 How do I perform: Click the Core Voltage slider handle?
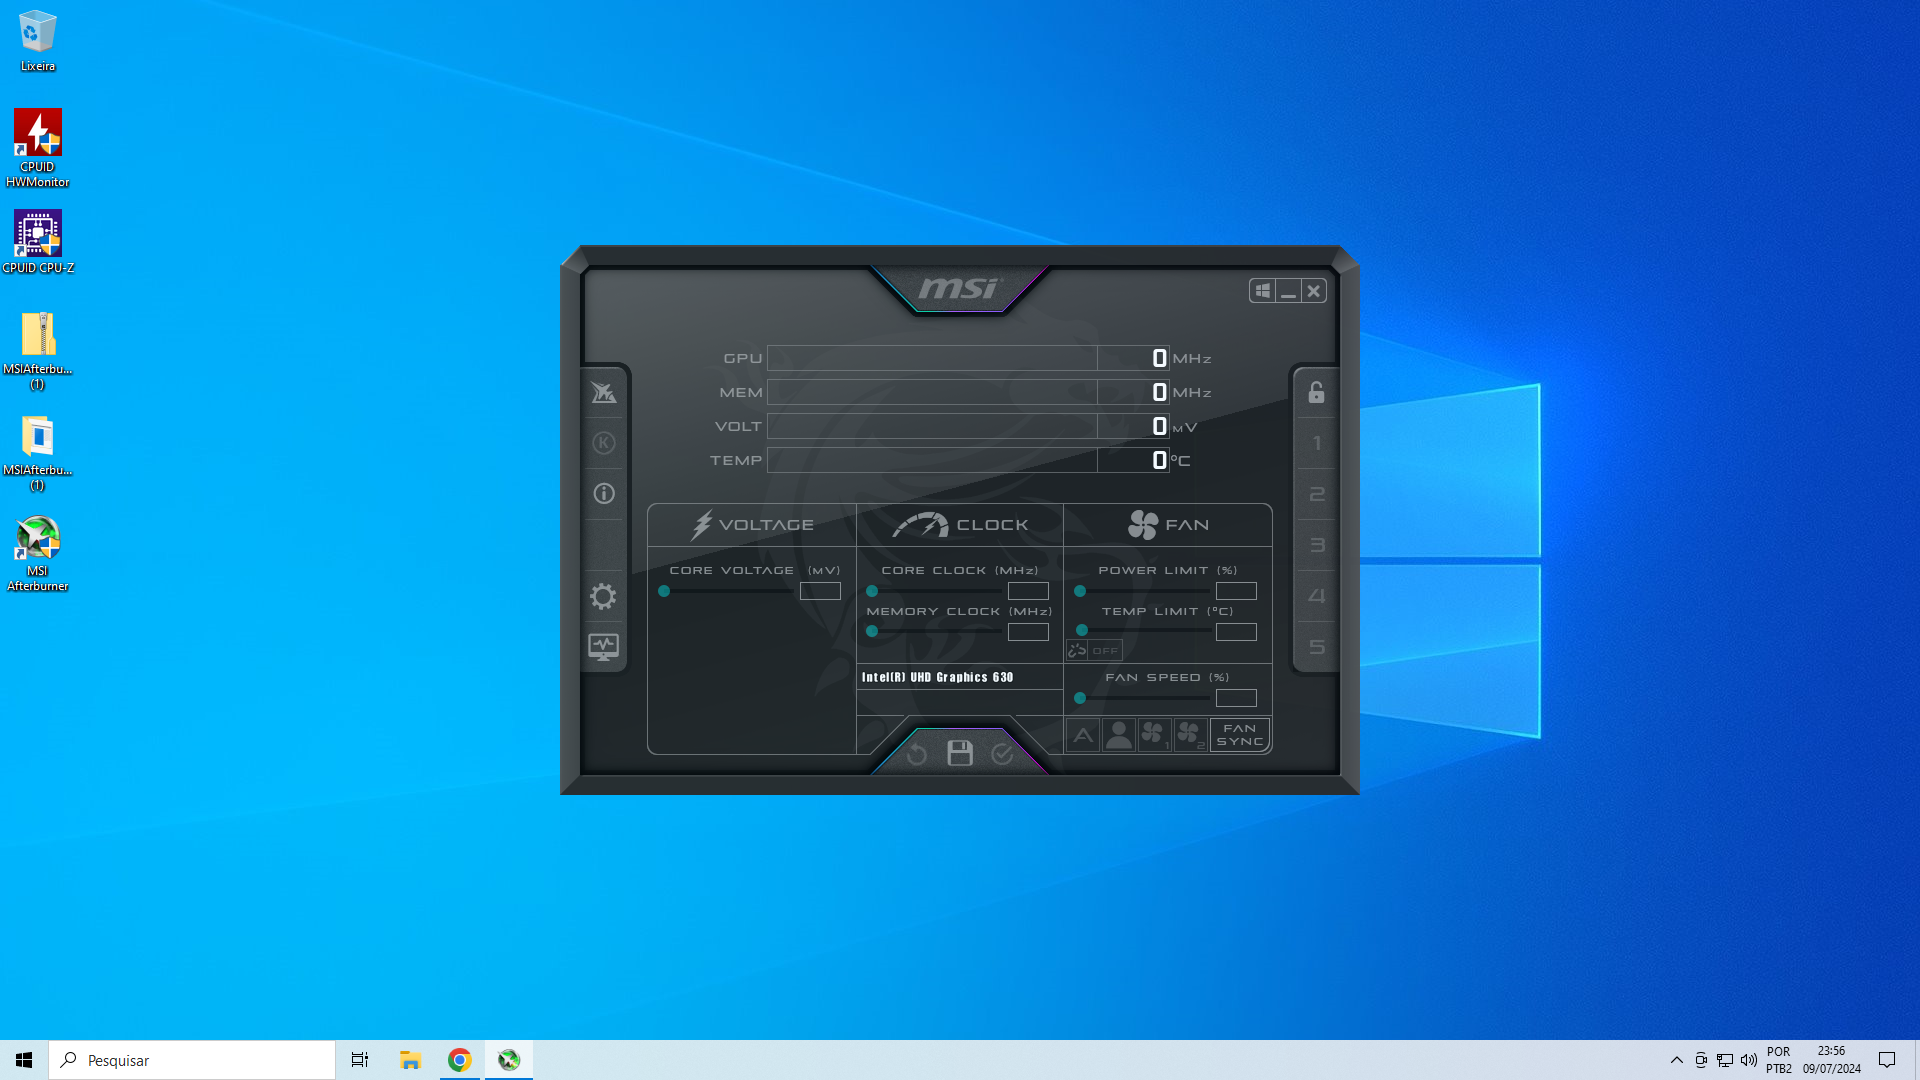pyautogui.click(x=664, y=591)
